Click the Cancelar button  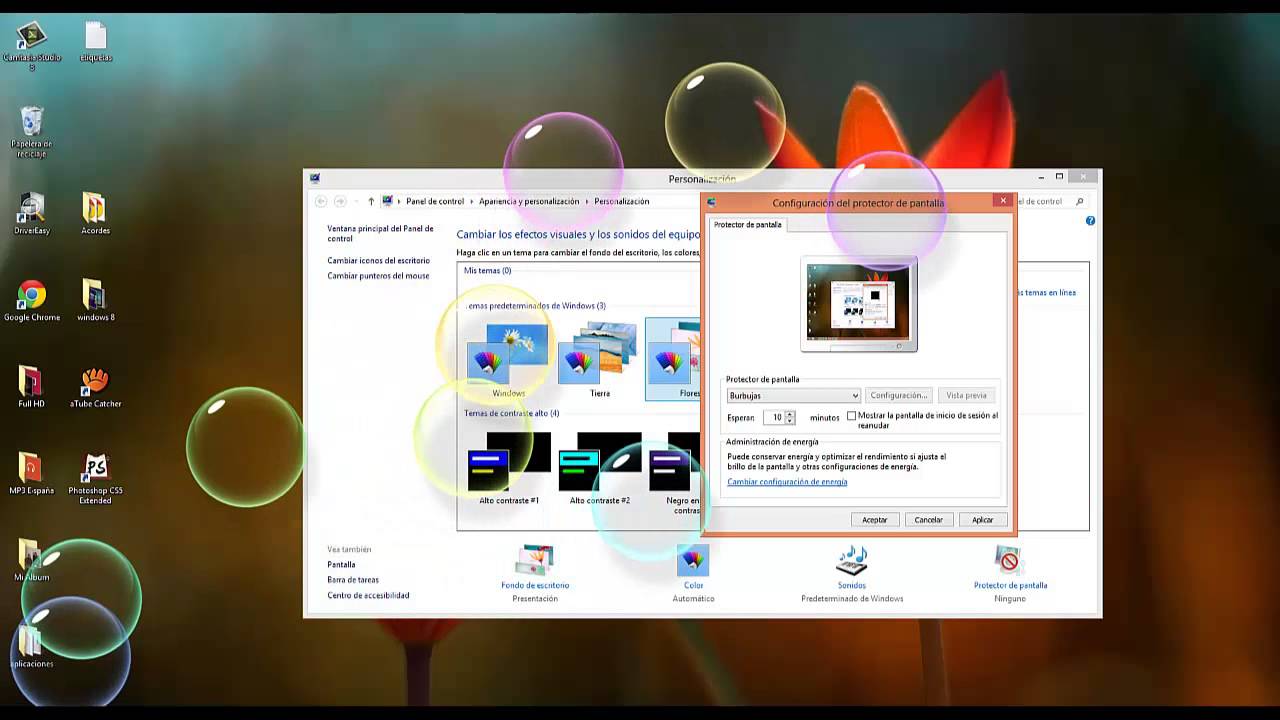929,520
